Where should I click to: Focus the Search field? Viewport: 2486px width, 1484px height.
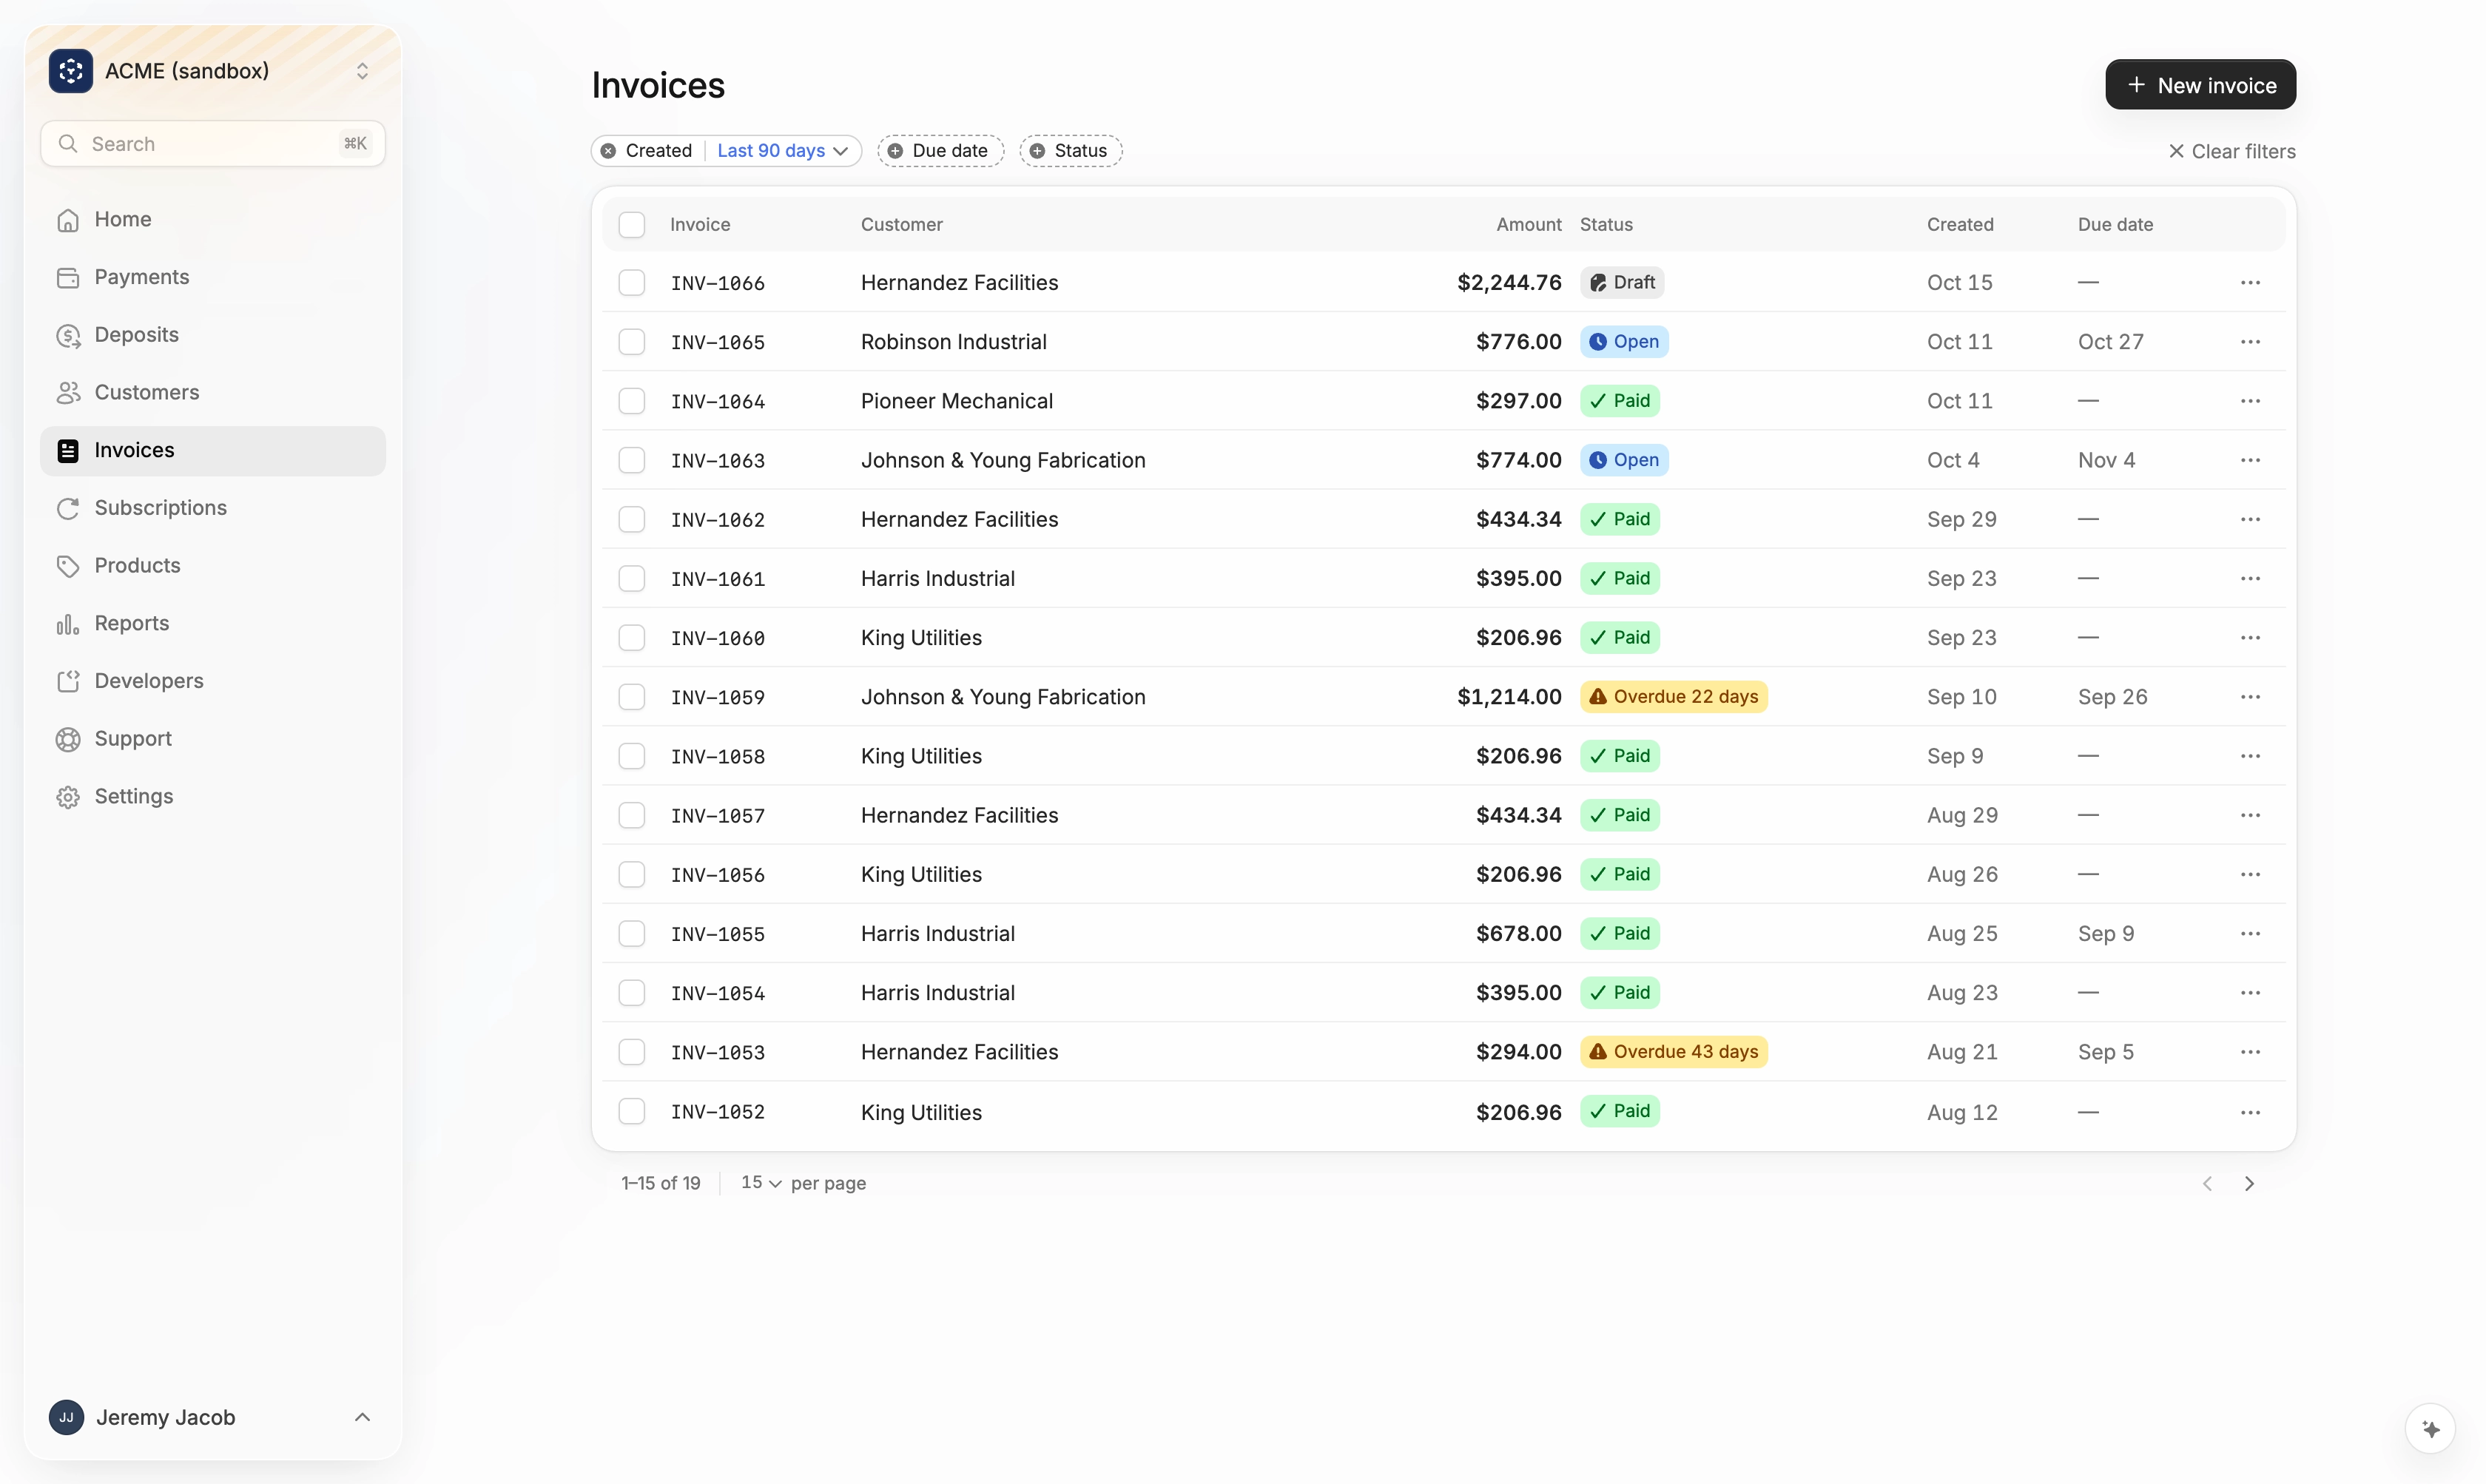coord(213,144)
